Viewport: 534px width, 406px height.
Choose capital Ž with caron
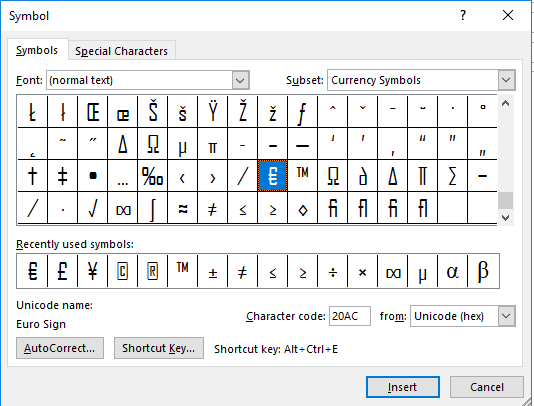coord(242,112)
